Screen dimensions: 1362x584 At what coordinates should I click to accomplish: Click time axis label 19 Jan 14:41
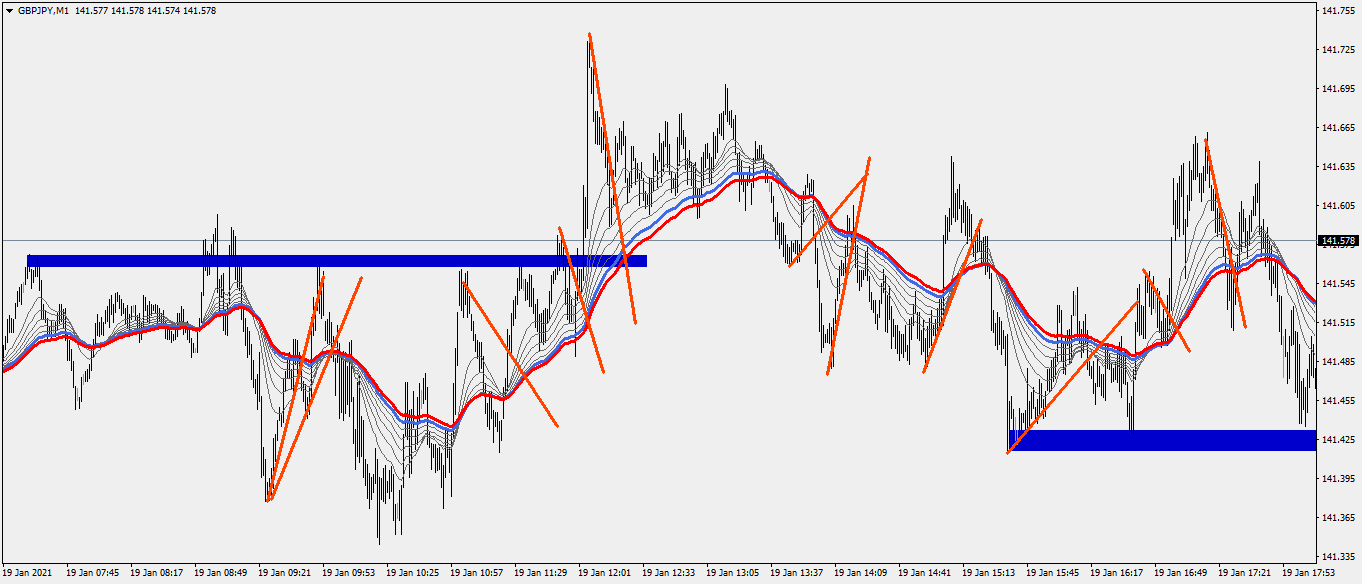(x=925, y=573)
